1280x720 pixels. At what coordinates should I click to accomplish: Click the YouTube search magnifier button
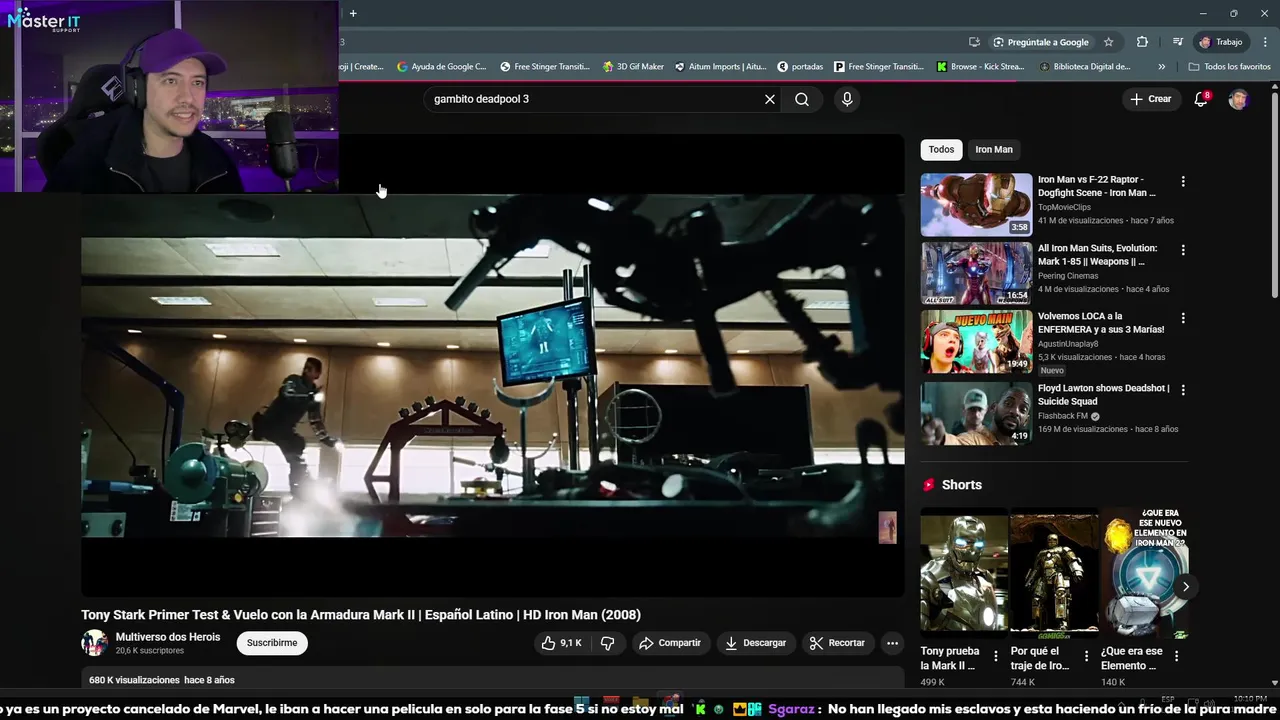(x=802, y=99)
